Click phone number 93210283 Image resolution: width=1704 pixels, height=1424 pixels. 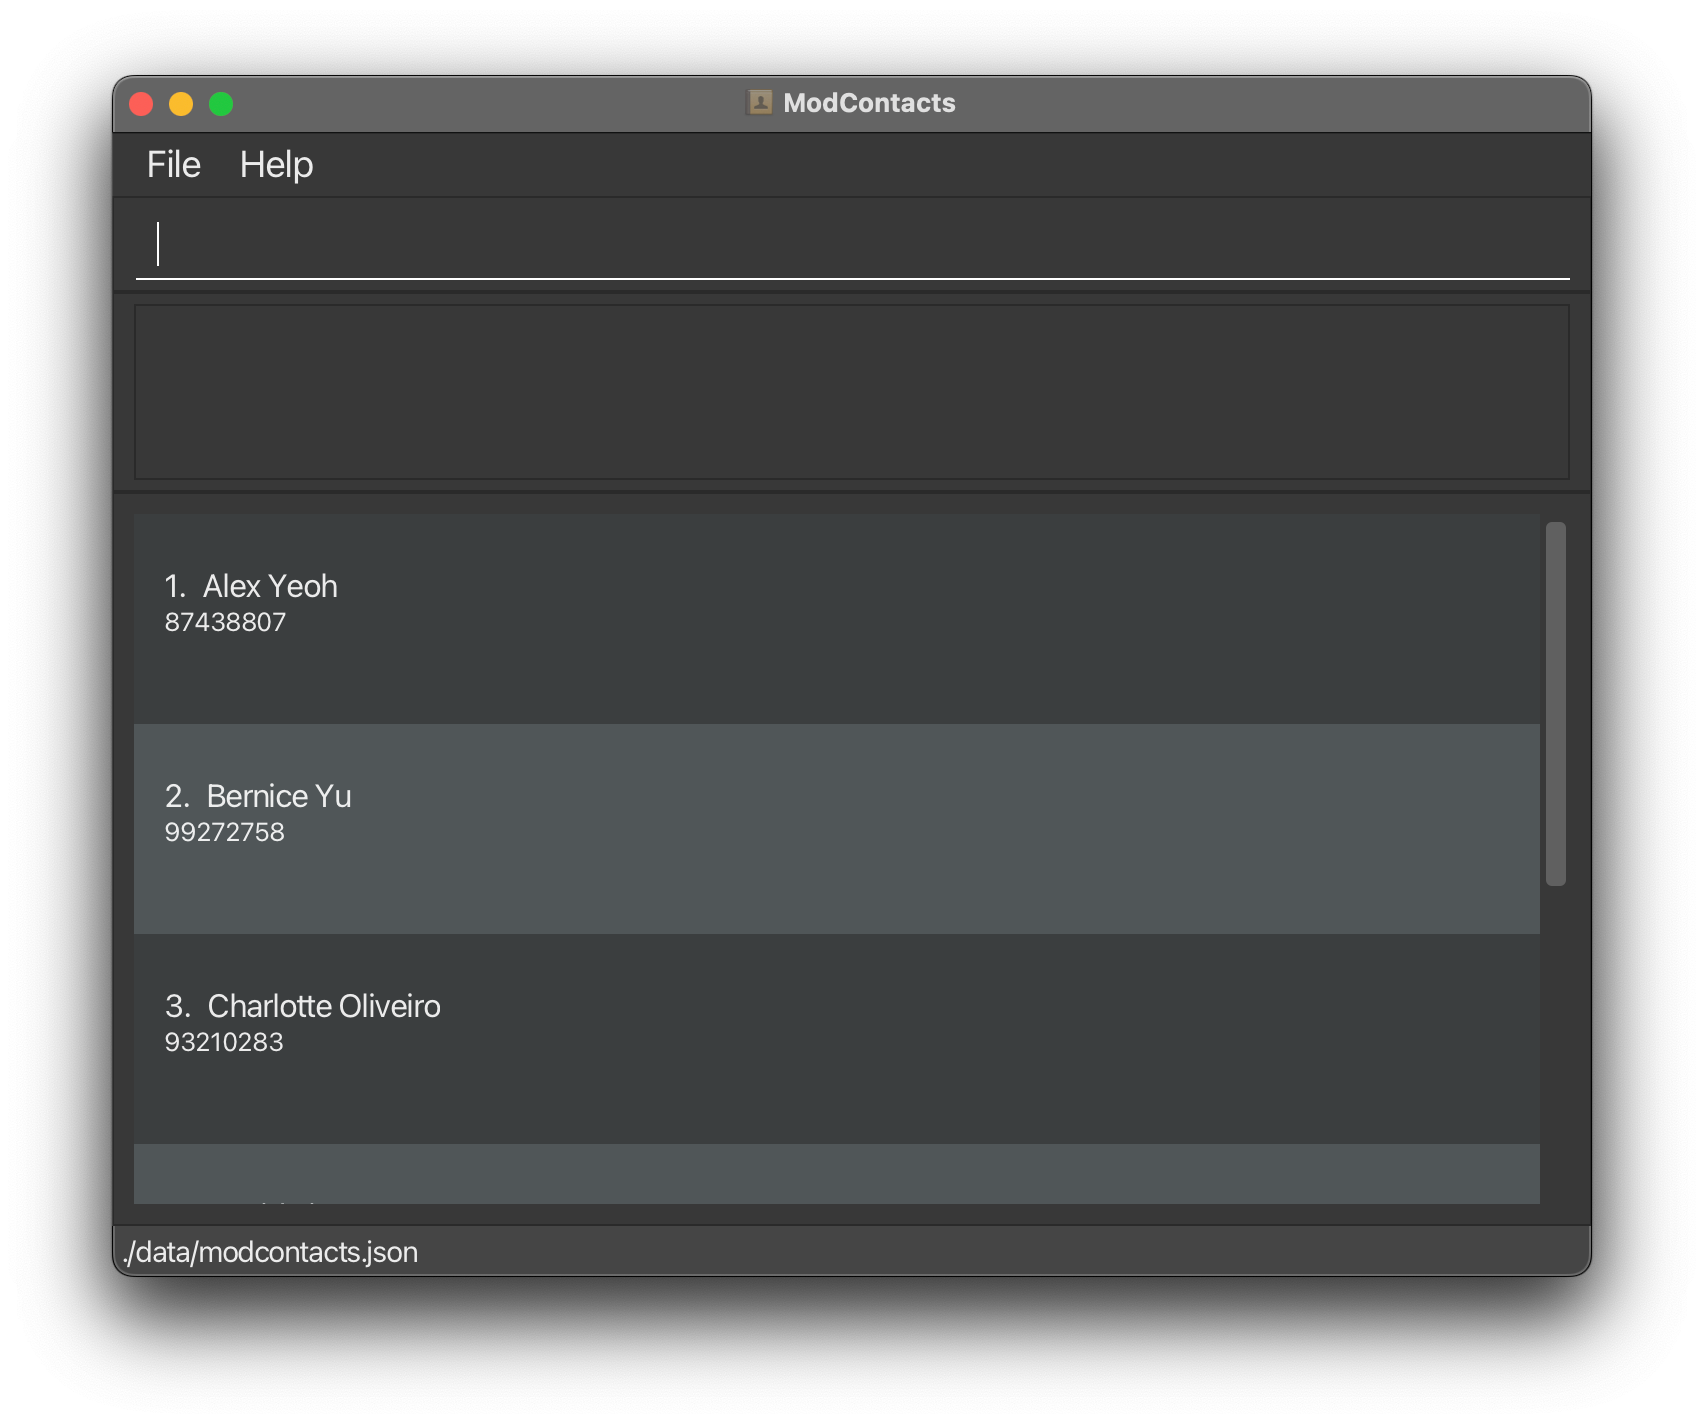(224, 1043)
